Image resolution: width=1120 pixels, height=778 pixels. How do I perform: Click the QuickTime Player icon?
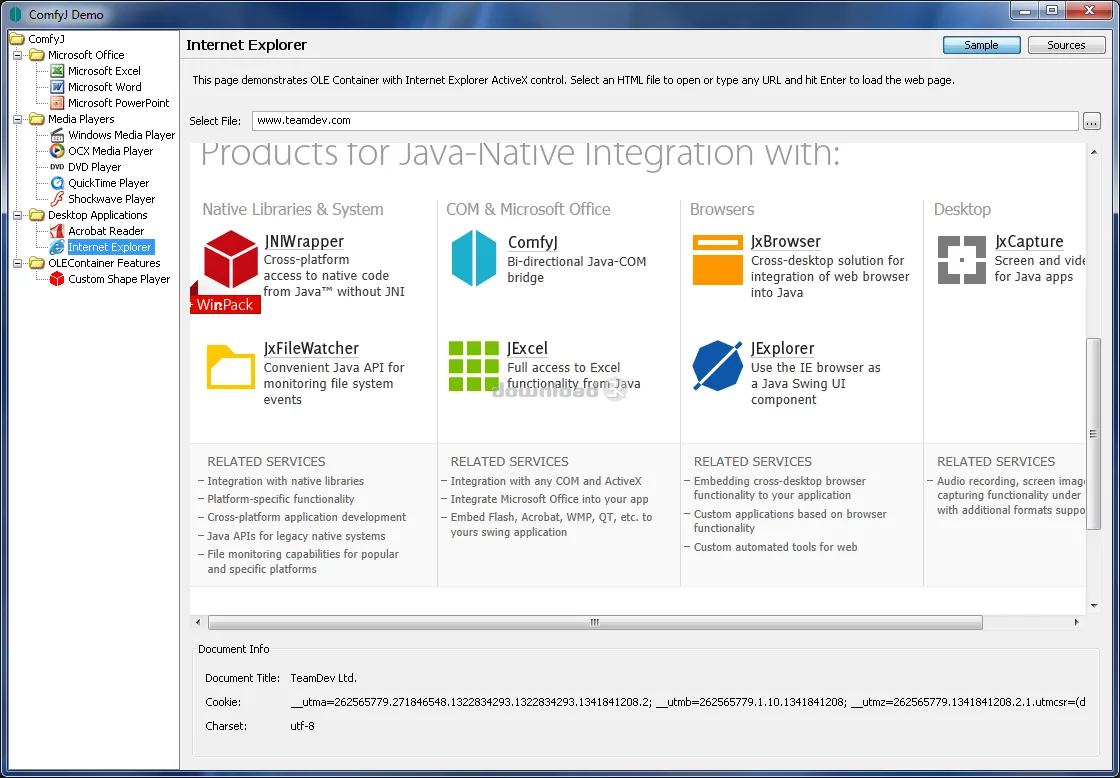57,183
